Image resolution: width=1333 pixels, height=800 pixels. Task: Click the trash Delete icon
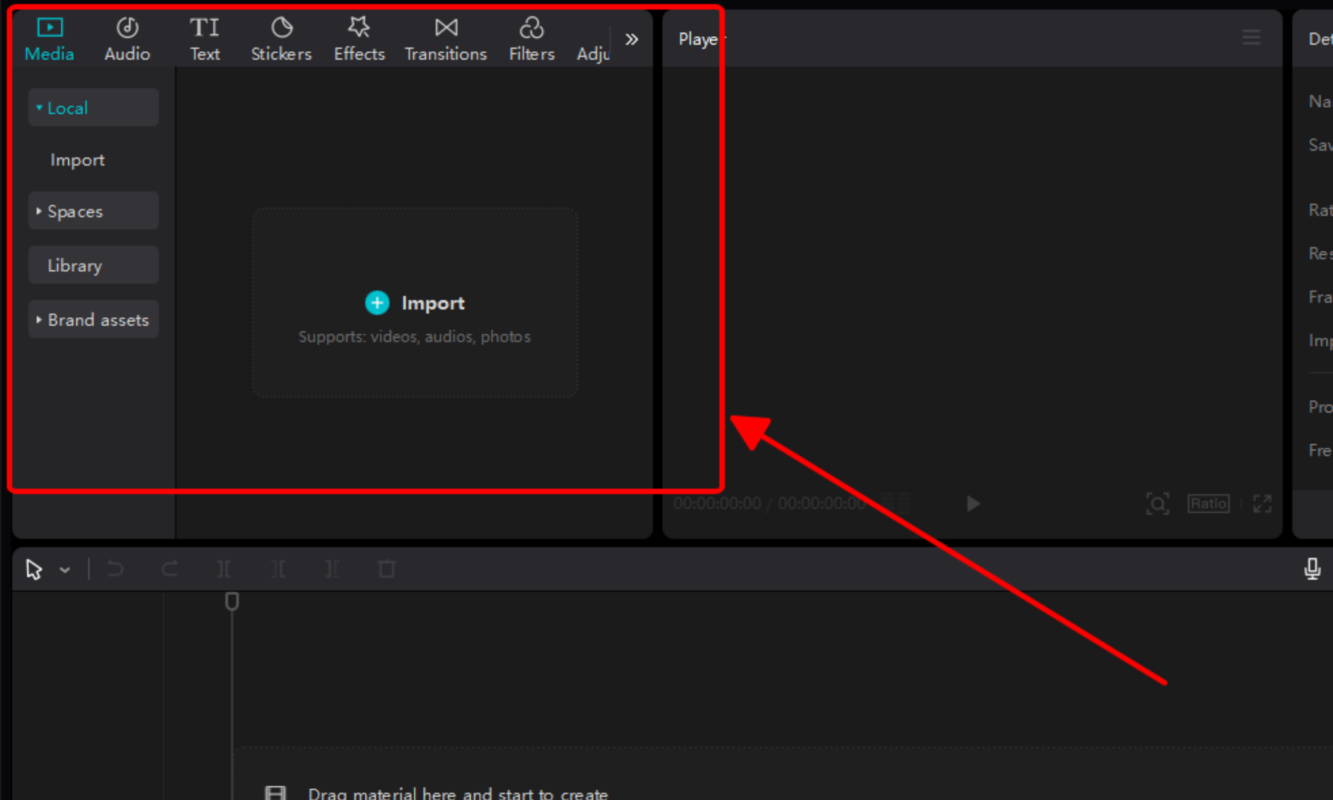387,569
